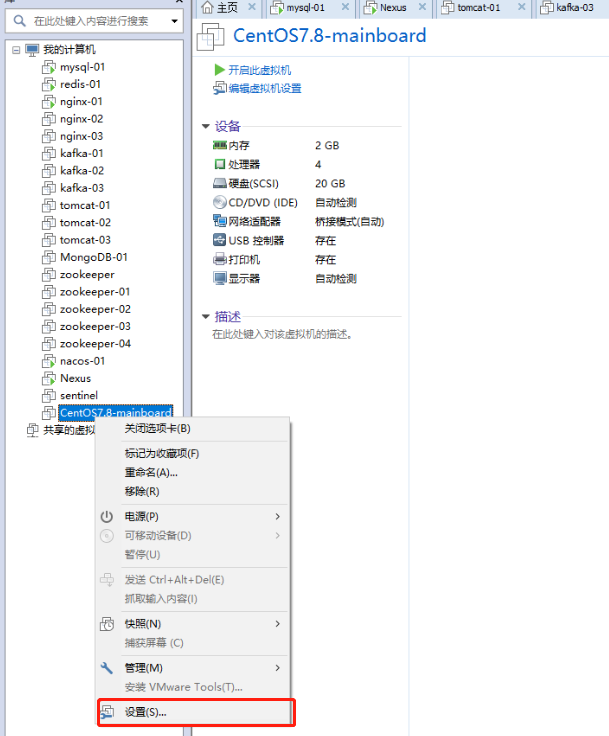Select tomcat-03 in the library tree
Image resolution: width=609 pixels, height=736 pixels.
click(85, 240)
